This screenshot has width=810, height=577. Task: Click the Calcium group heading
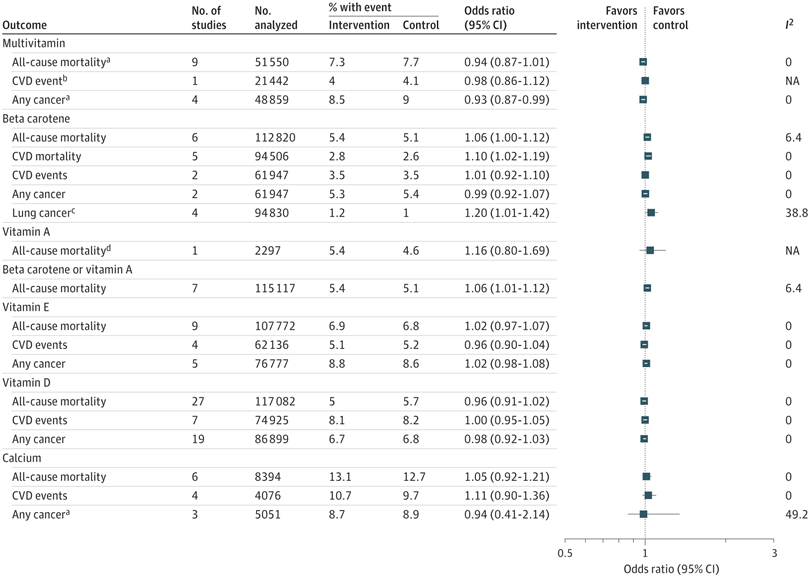(22, 458)
